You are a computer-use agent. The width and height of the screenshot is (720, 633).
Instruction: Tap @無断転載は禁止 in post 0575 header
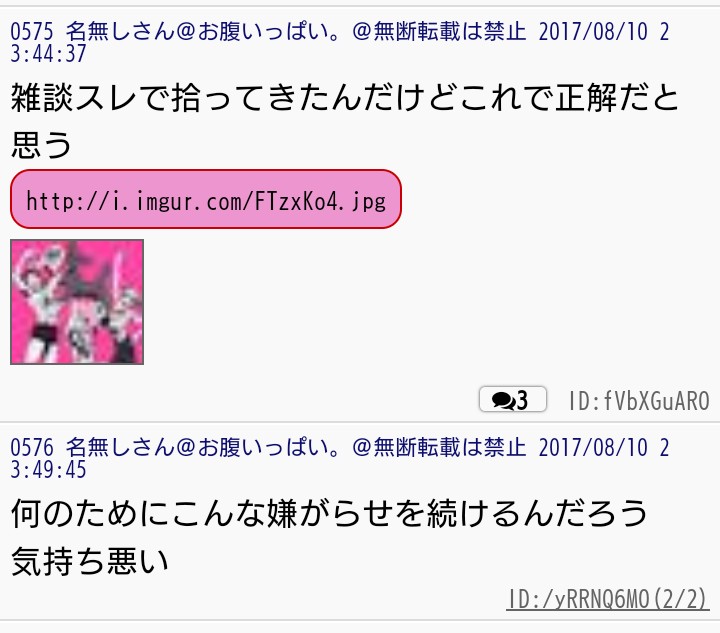pos(439,32)
